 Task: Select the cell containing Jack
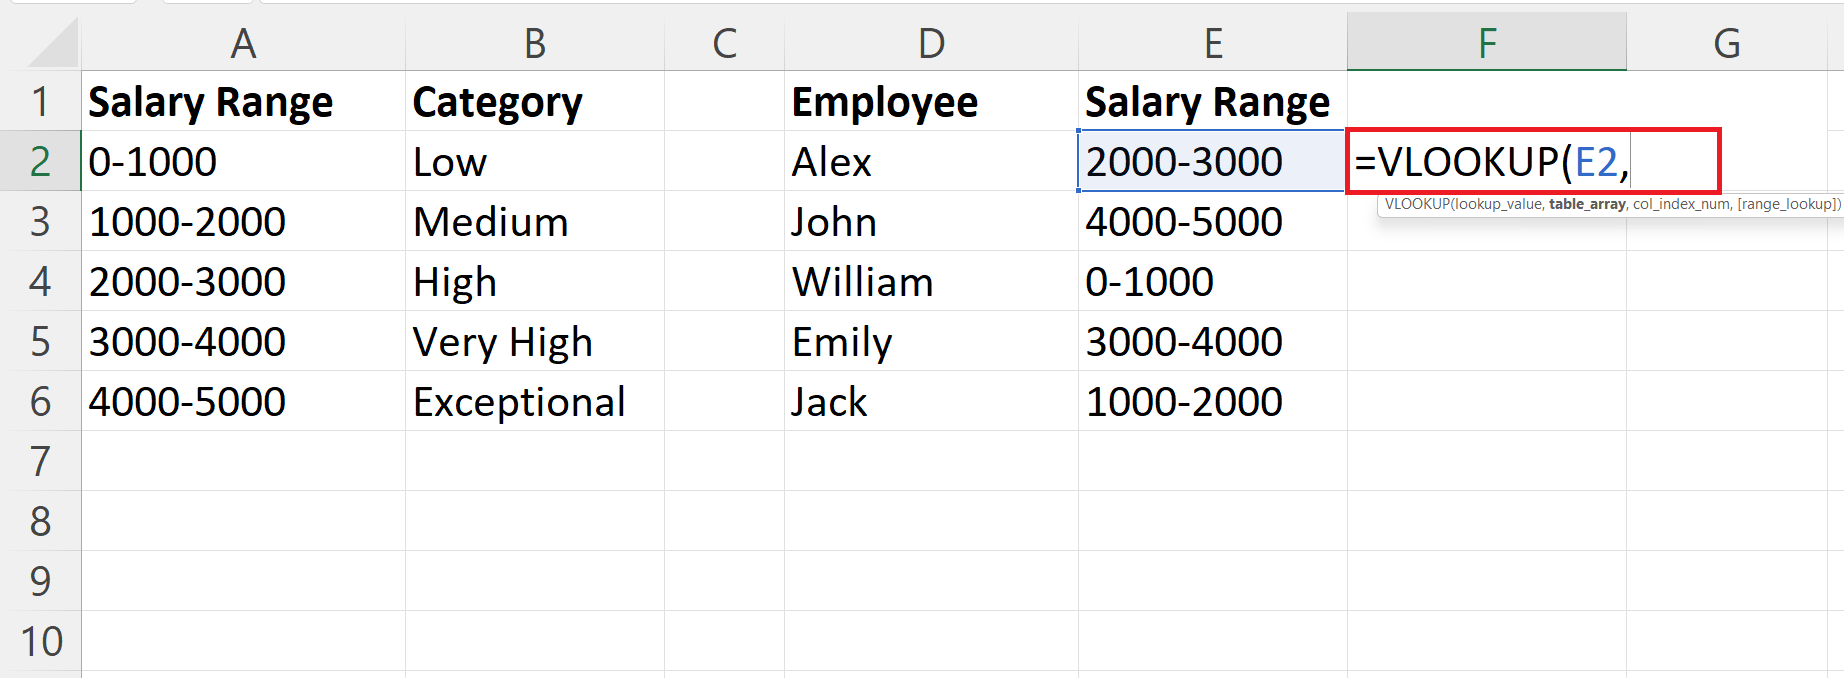point(930,401)
